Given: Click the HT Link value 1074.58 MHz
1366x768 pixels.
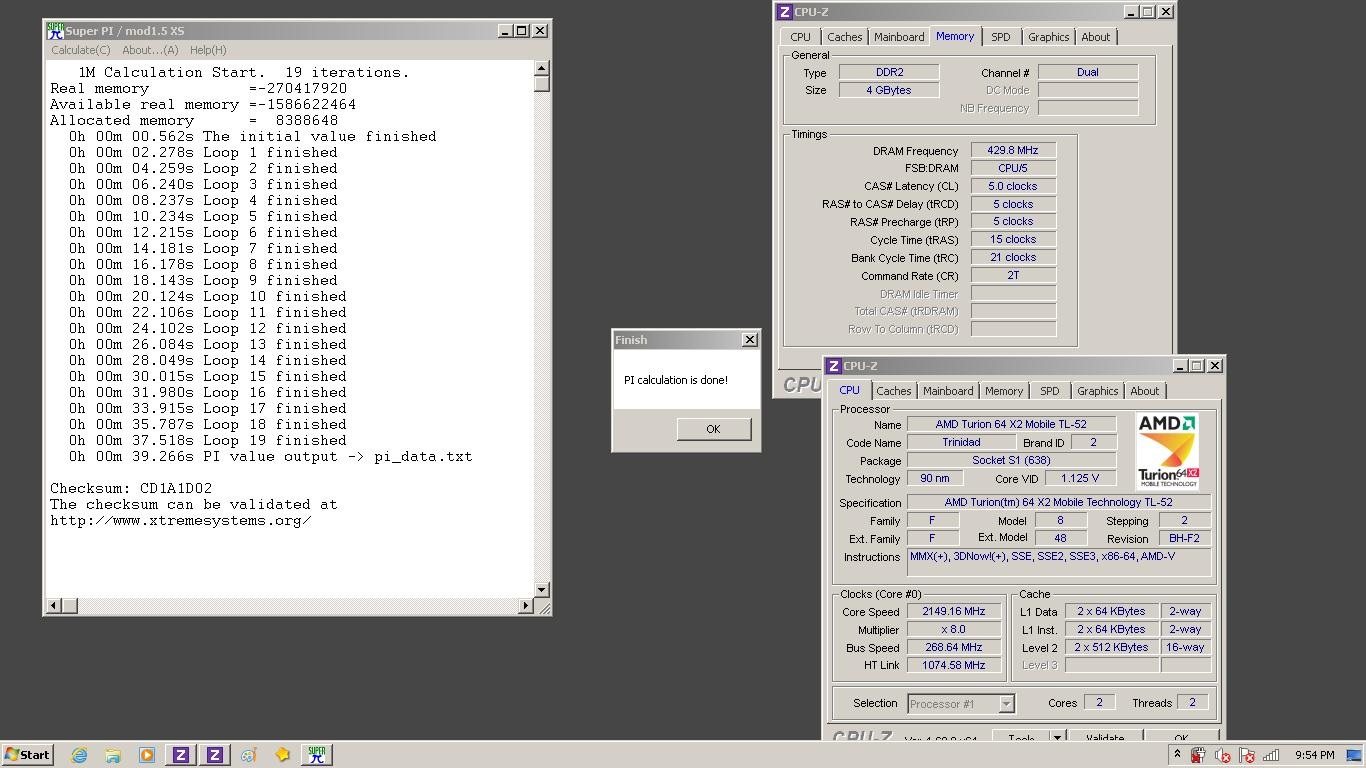Looking at the screenshot, I should coord(954,665).
